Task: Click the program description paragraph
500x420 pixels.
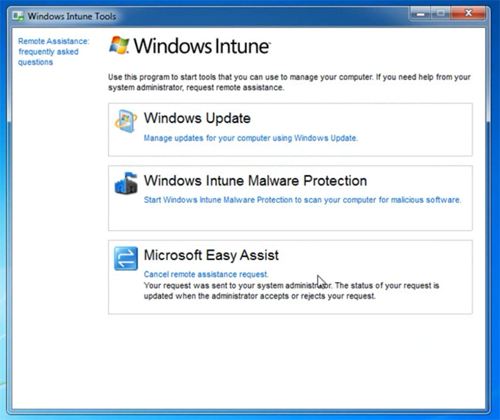Action: (289, 82)
